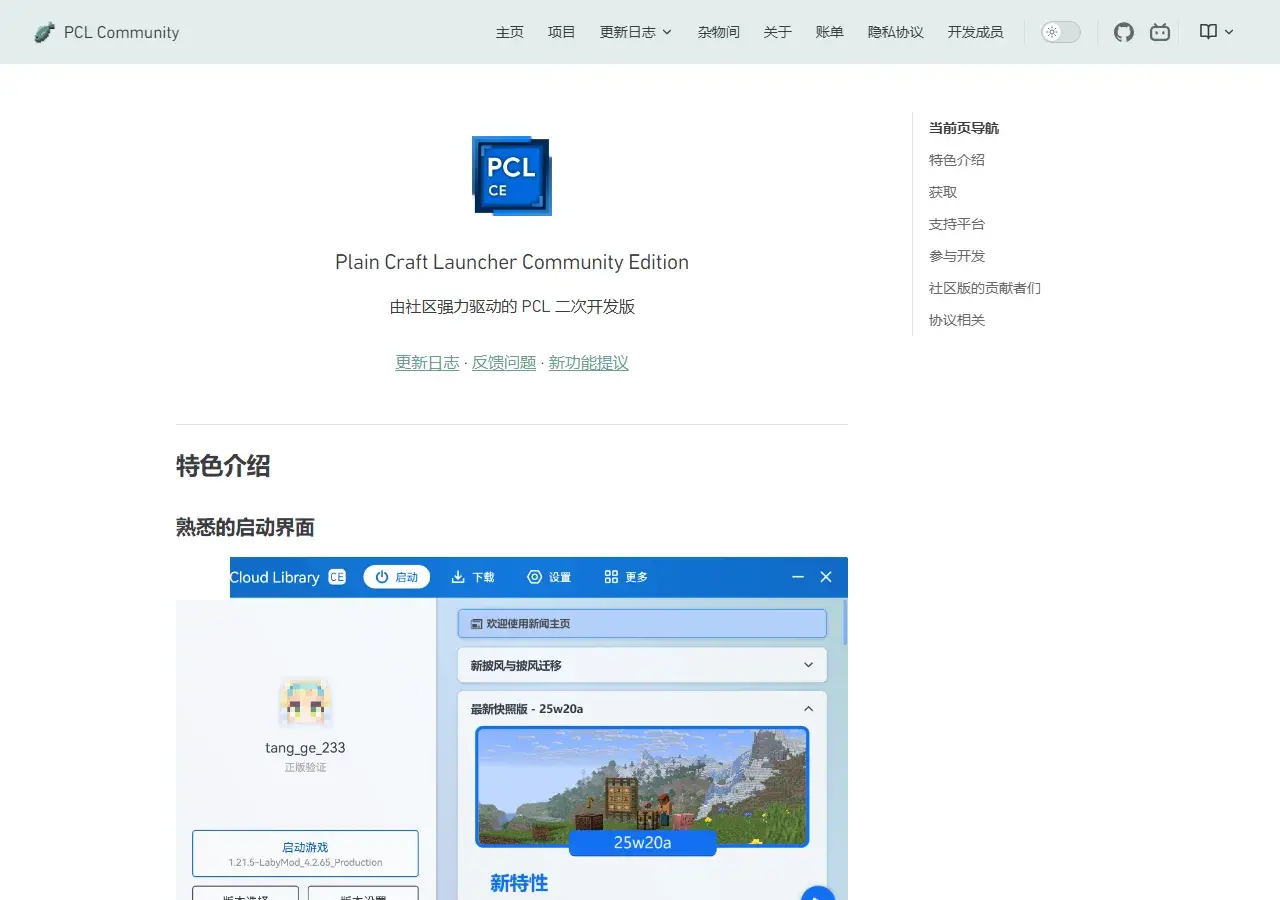Open the 关于 navbar item
This screenshot has width=1280, height=900.
pos(778,32)
